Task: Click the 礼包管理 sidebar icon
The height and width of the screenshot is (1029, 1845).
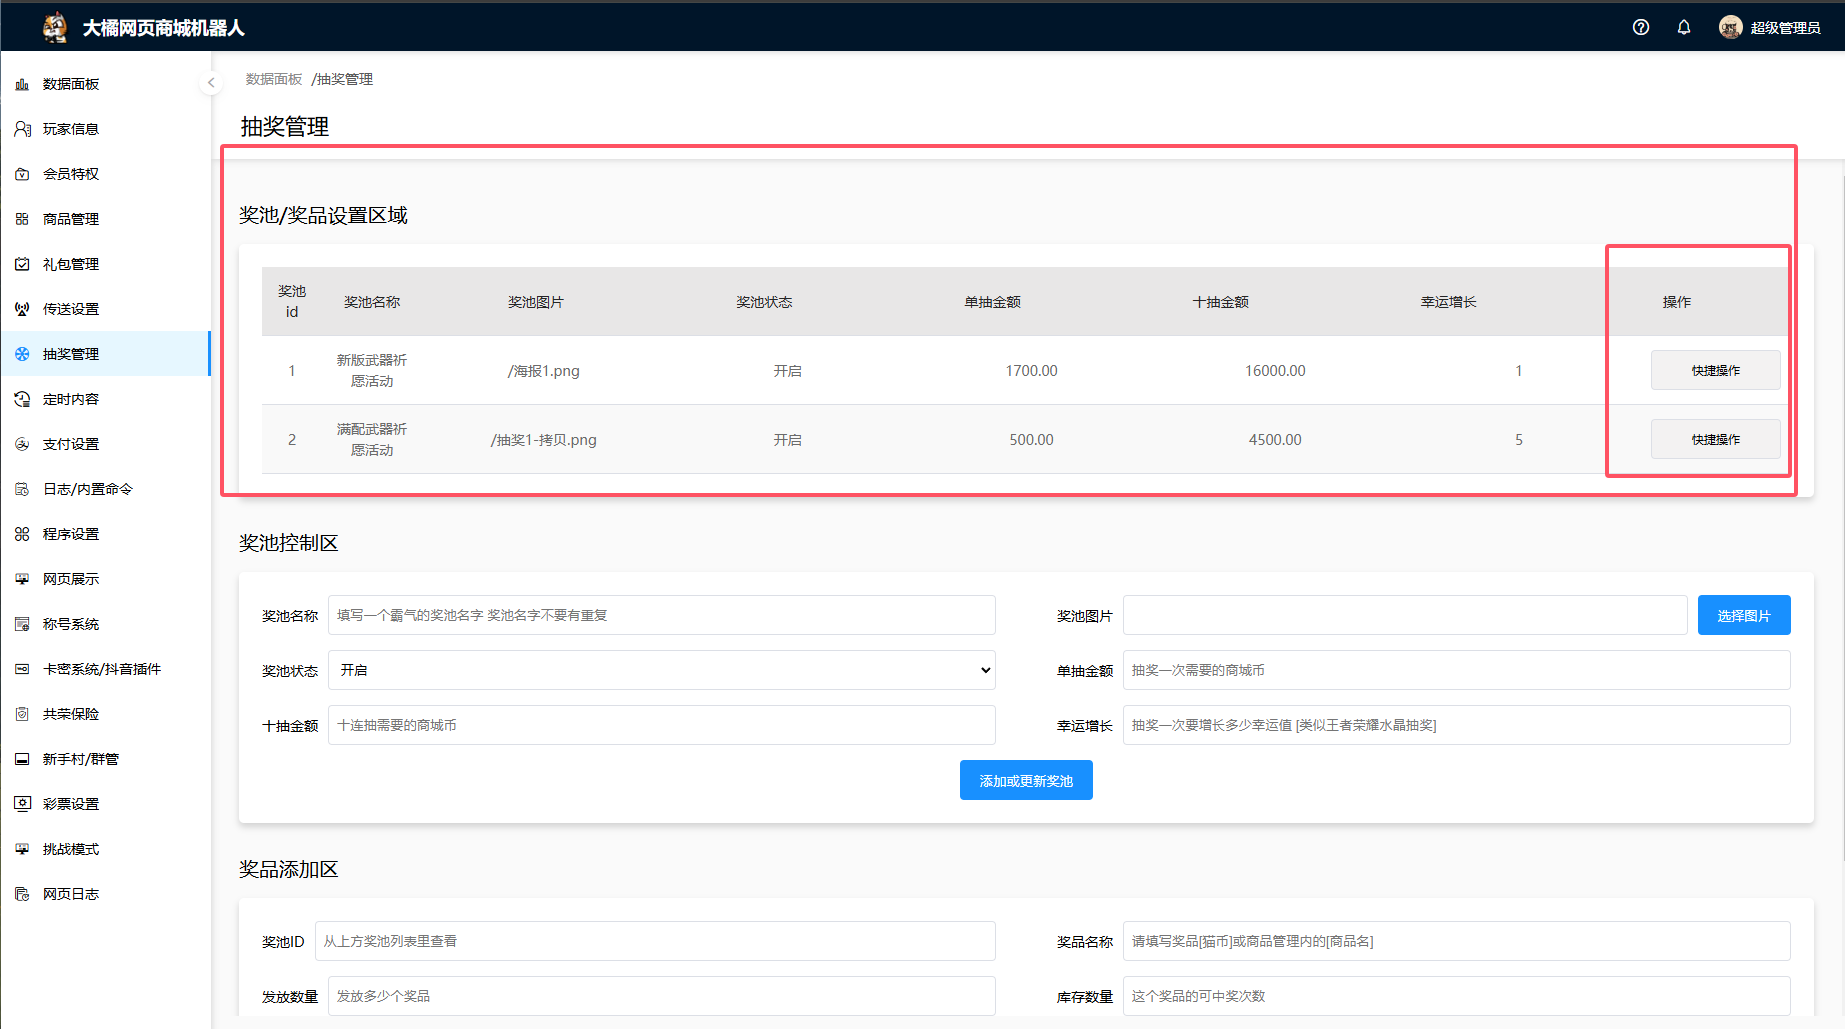Action: pos(22,264)
